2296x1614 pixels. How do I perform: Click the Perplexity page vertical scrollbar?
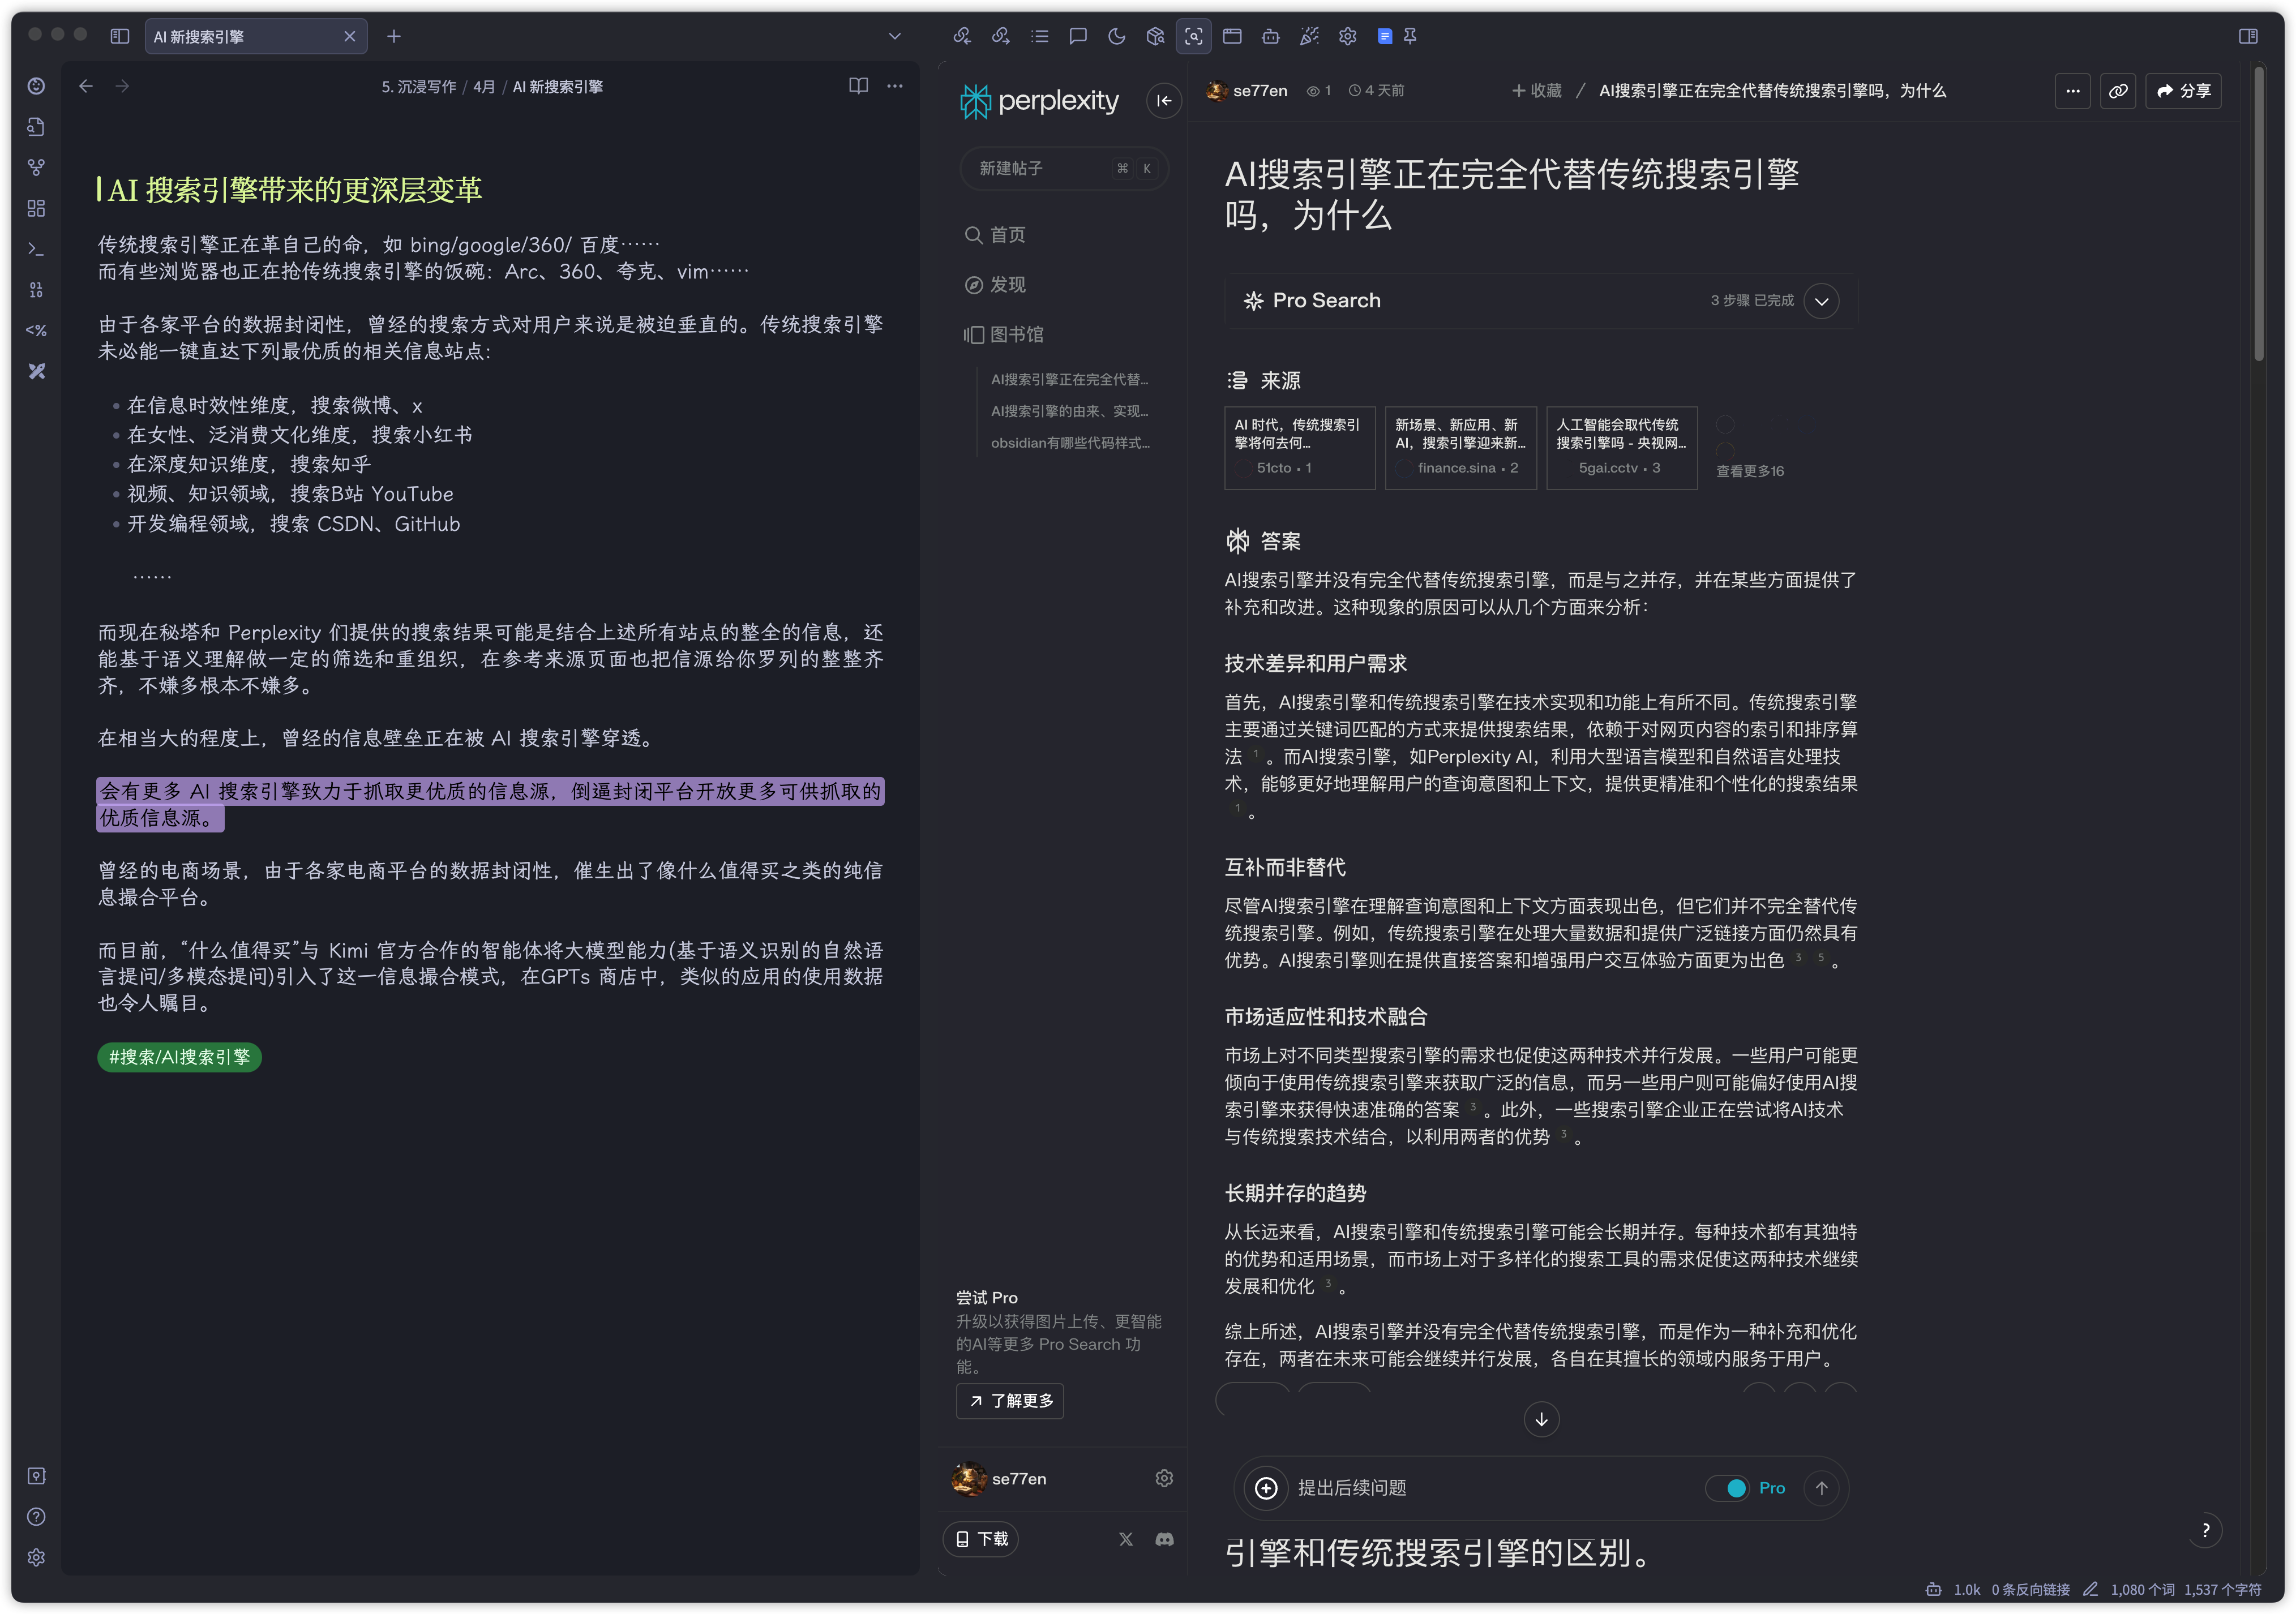(x=2259, y=214)
